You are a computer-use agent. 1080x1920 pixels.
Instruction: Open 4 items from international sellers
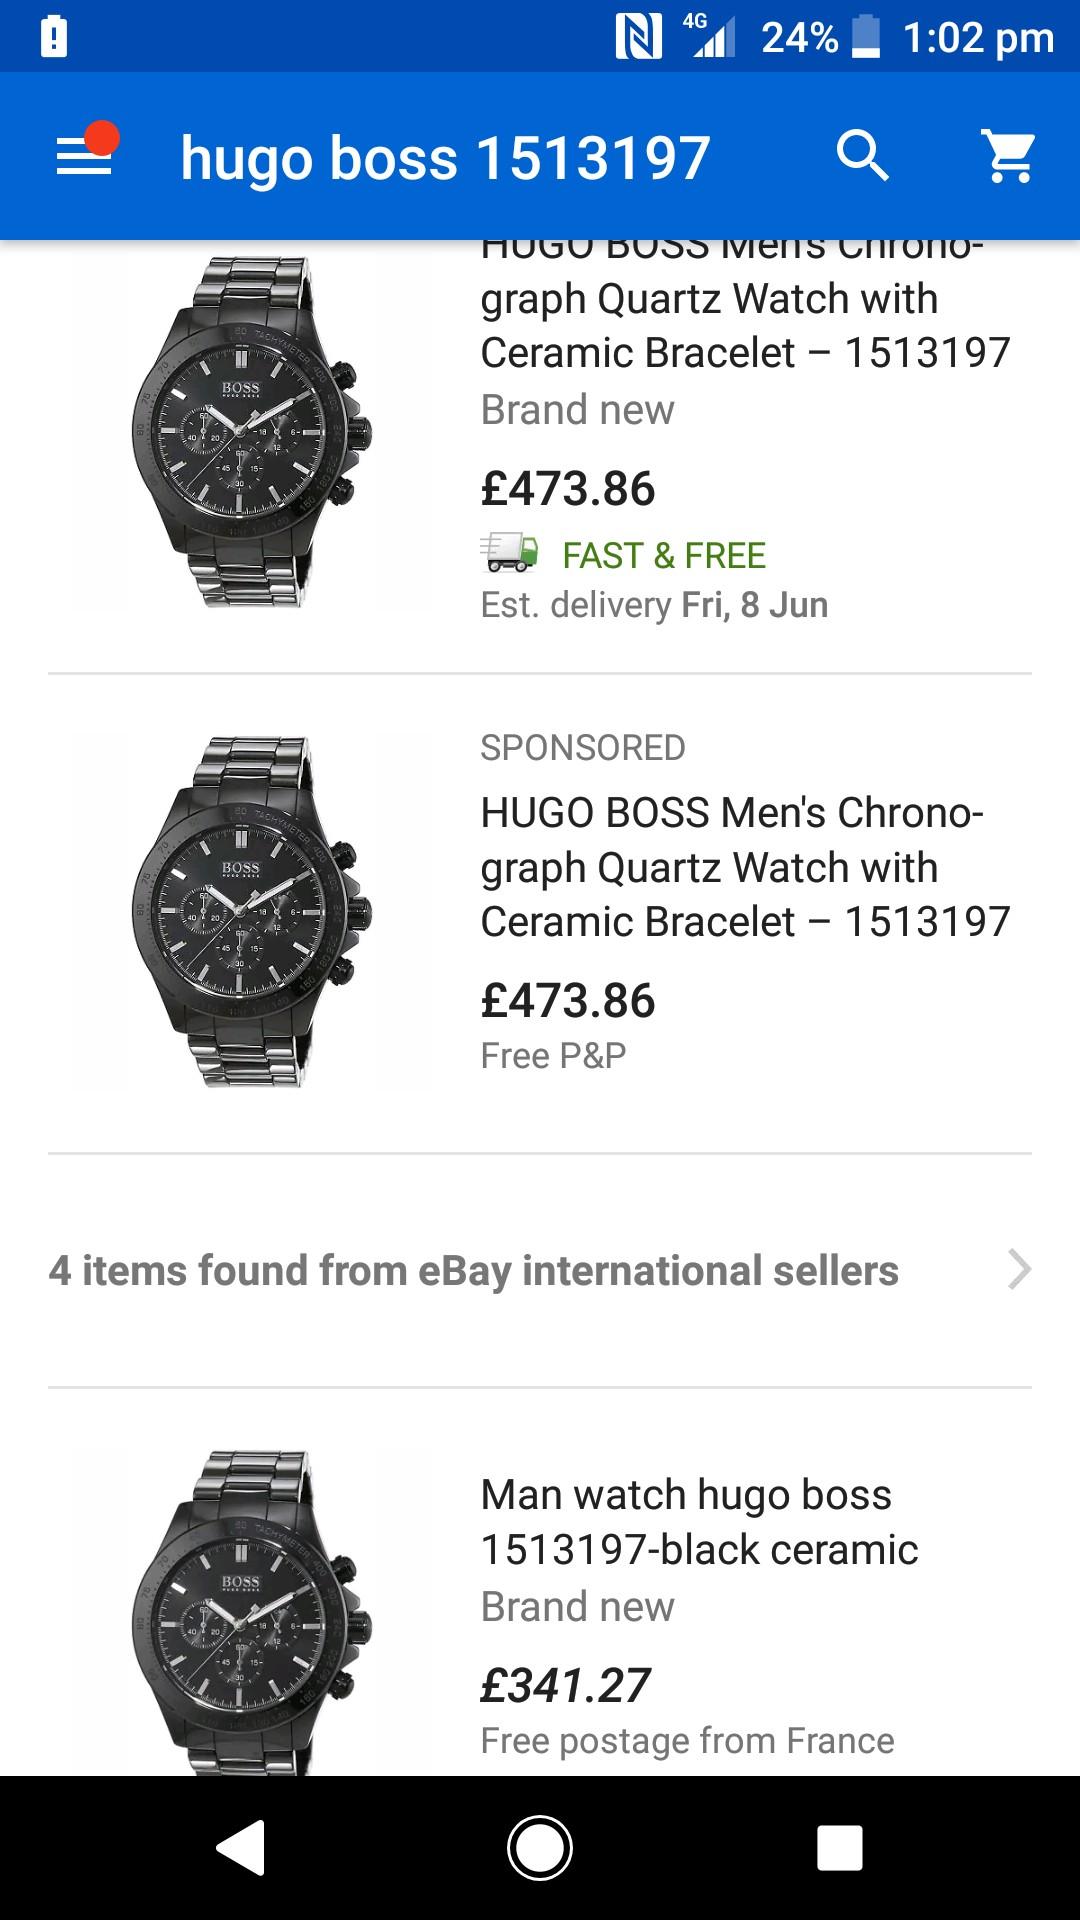pyautogui.click(x=473, y=1270)
